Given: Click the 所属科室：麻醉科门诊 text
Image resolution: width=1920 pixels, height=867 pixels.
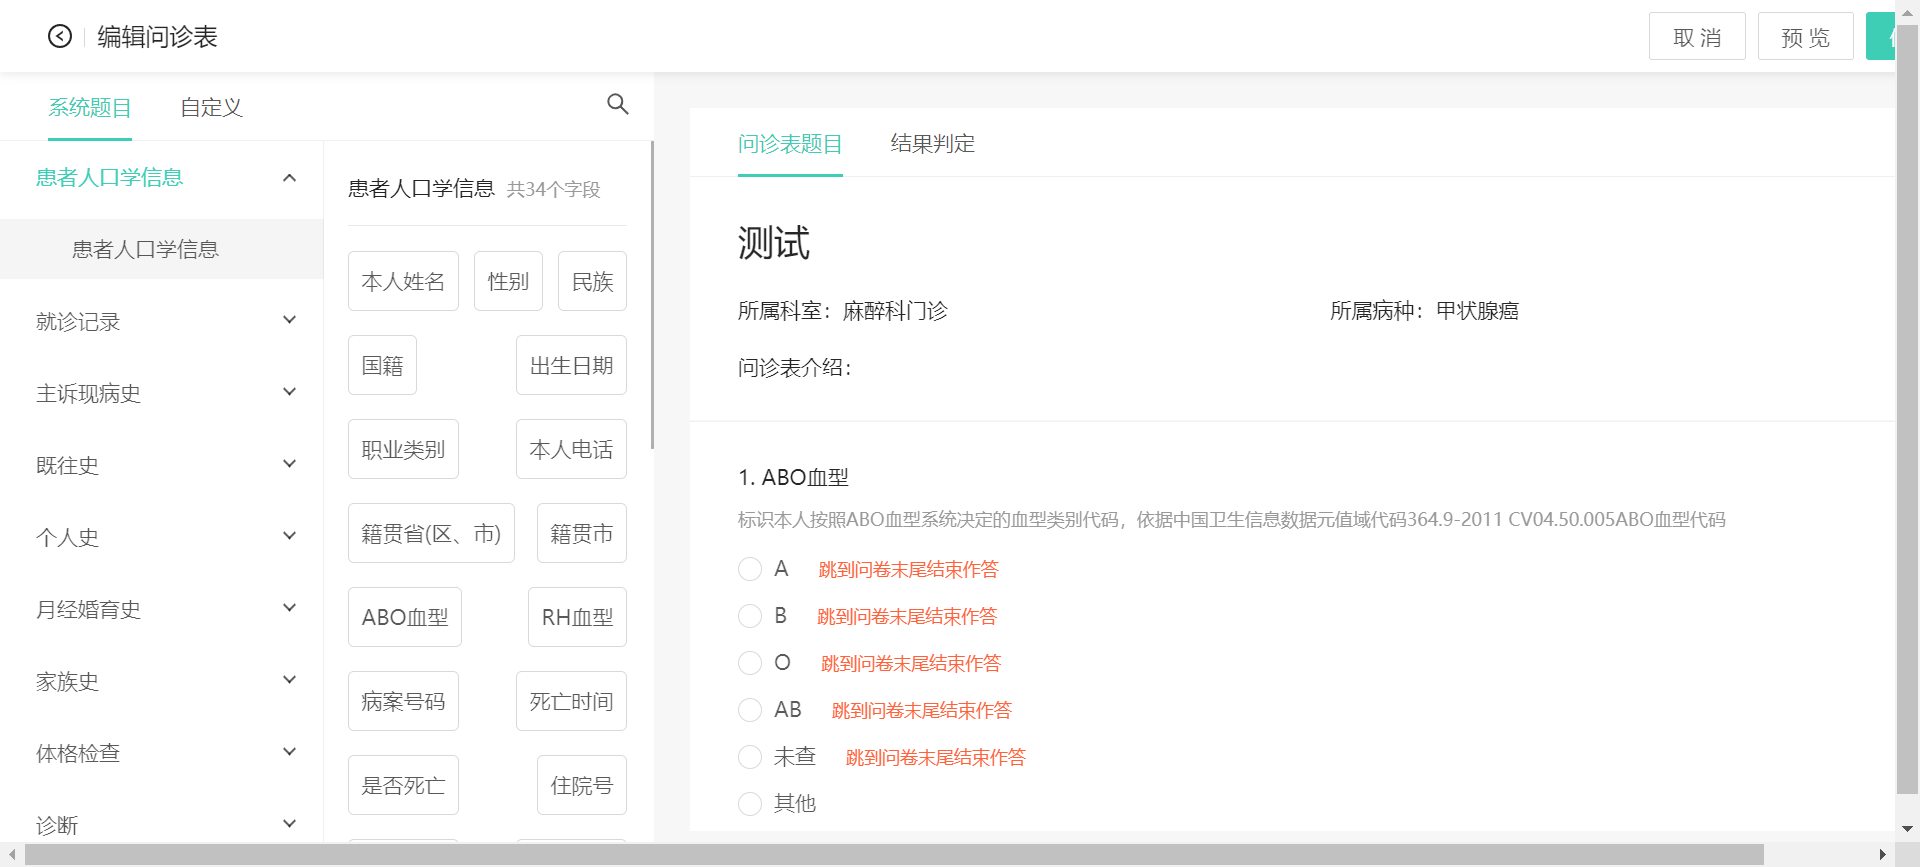Looking at the screenshot, I should 843,311.
